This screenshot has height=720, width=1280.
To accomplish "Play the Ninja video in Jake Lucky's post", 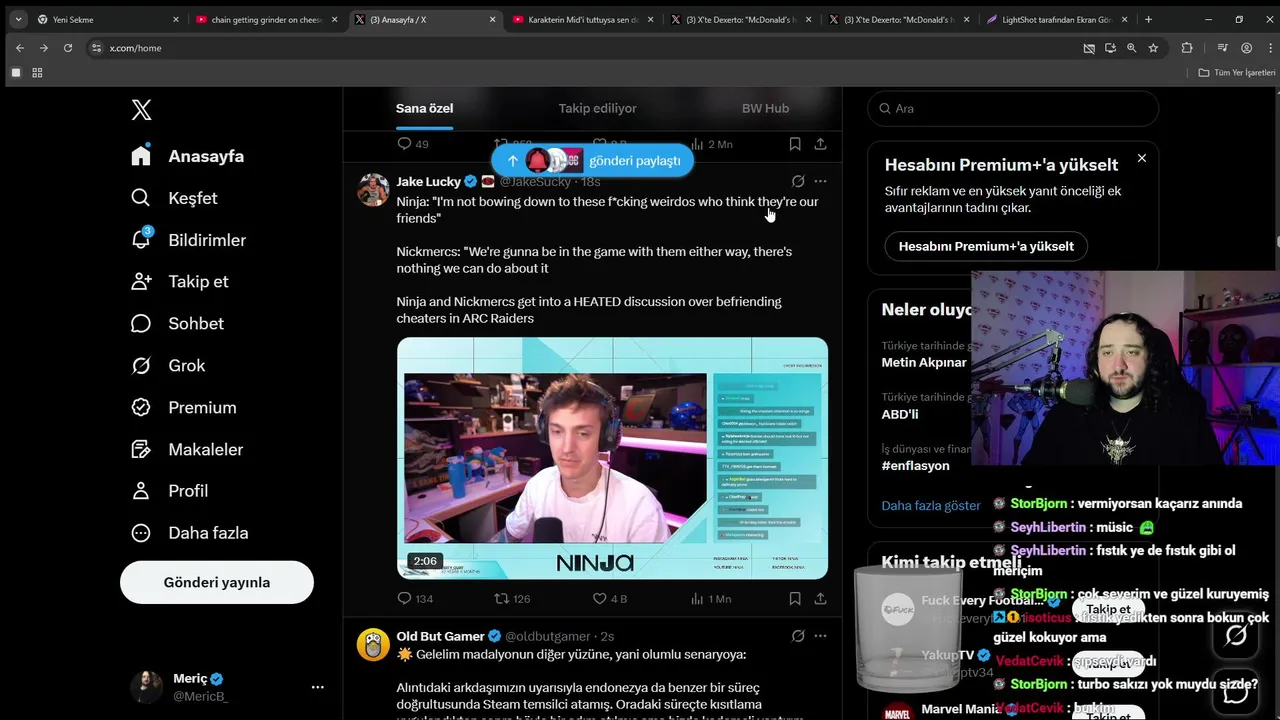I will [612, 458].
